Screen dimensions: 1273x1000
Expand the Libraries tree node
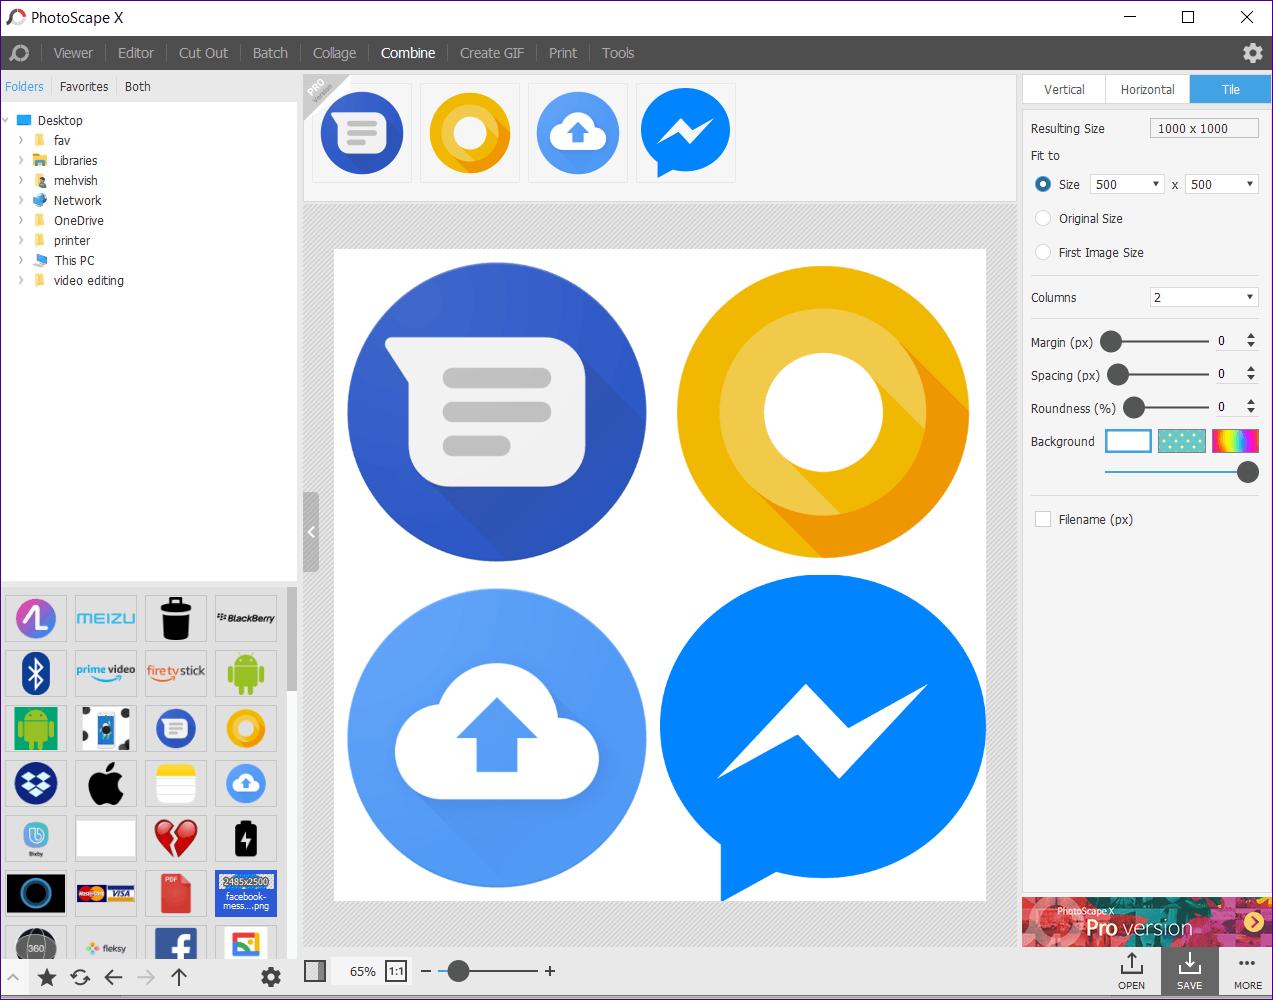21,160
